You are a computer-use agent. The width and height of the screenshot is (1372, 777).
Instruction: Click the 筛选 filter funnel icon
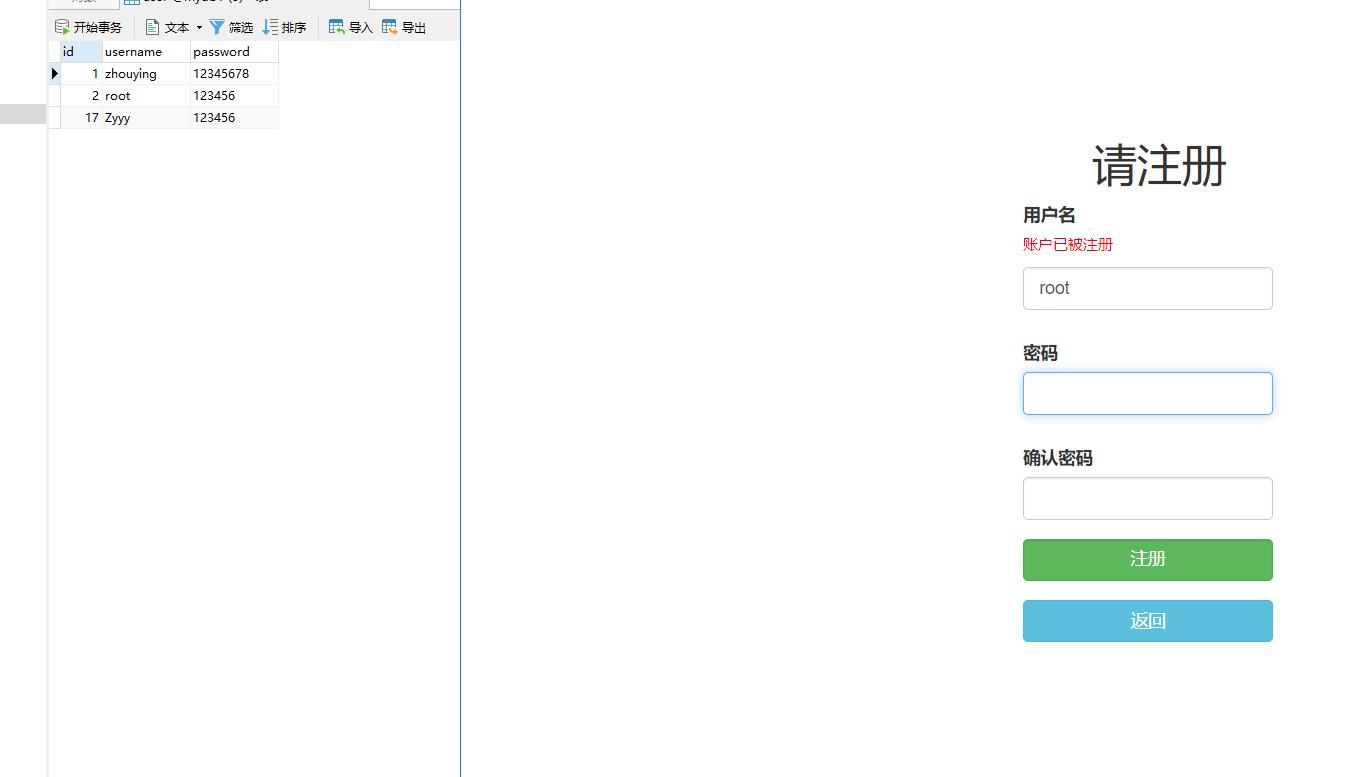tap(217, 27)
